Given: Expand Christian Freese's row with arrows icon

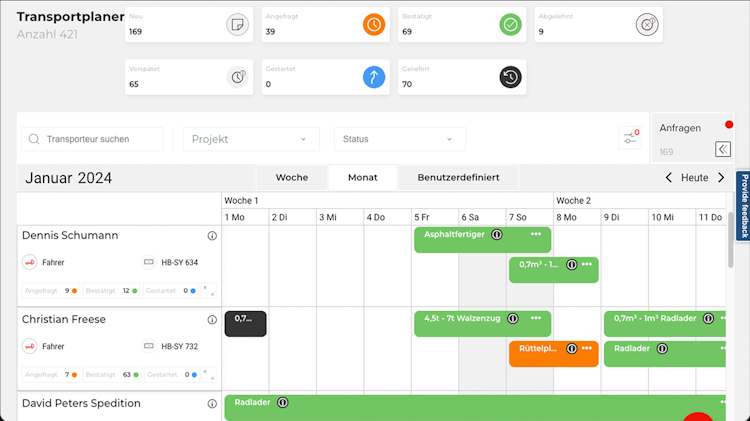Looking at the screenshot, I should [x=209, y=375].
